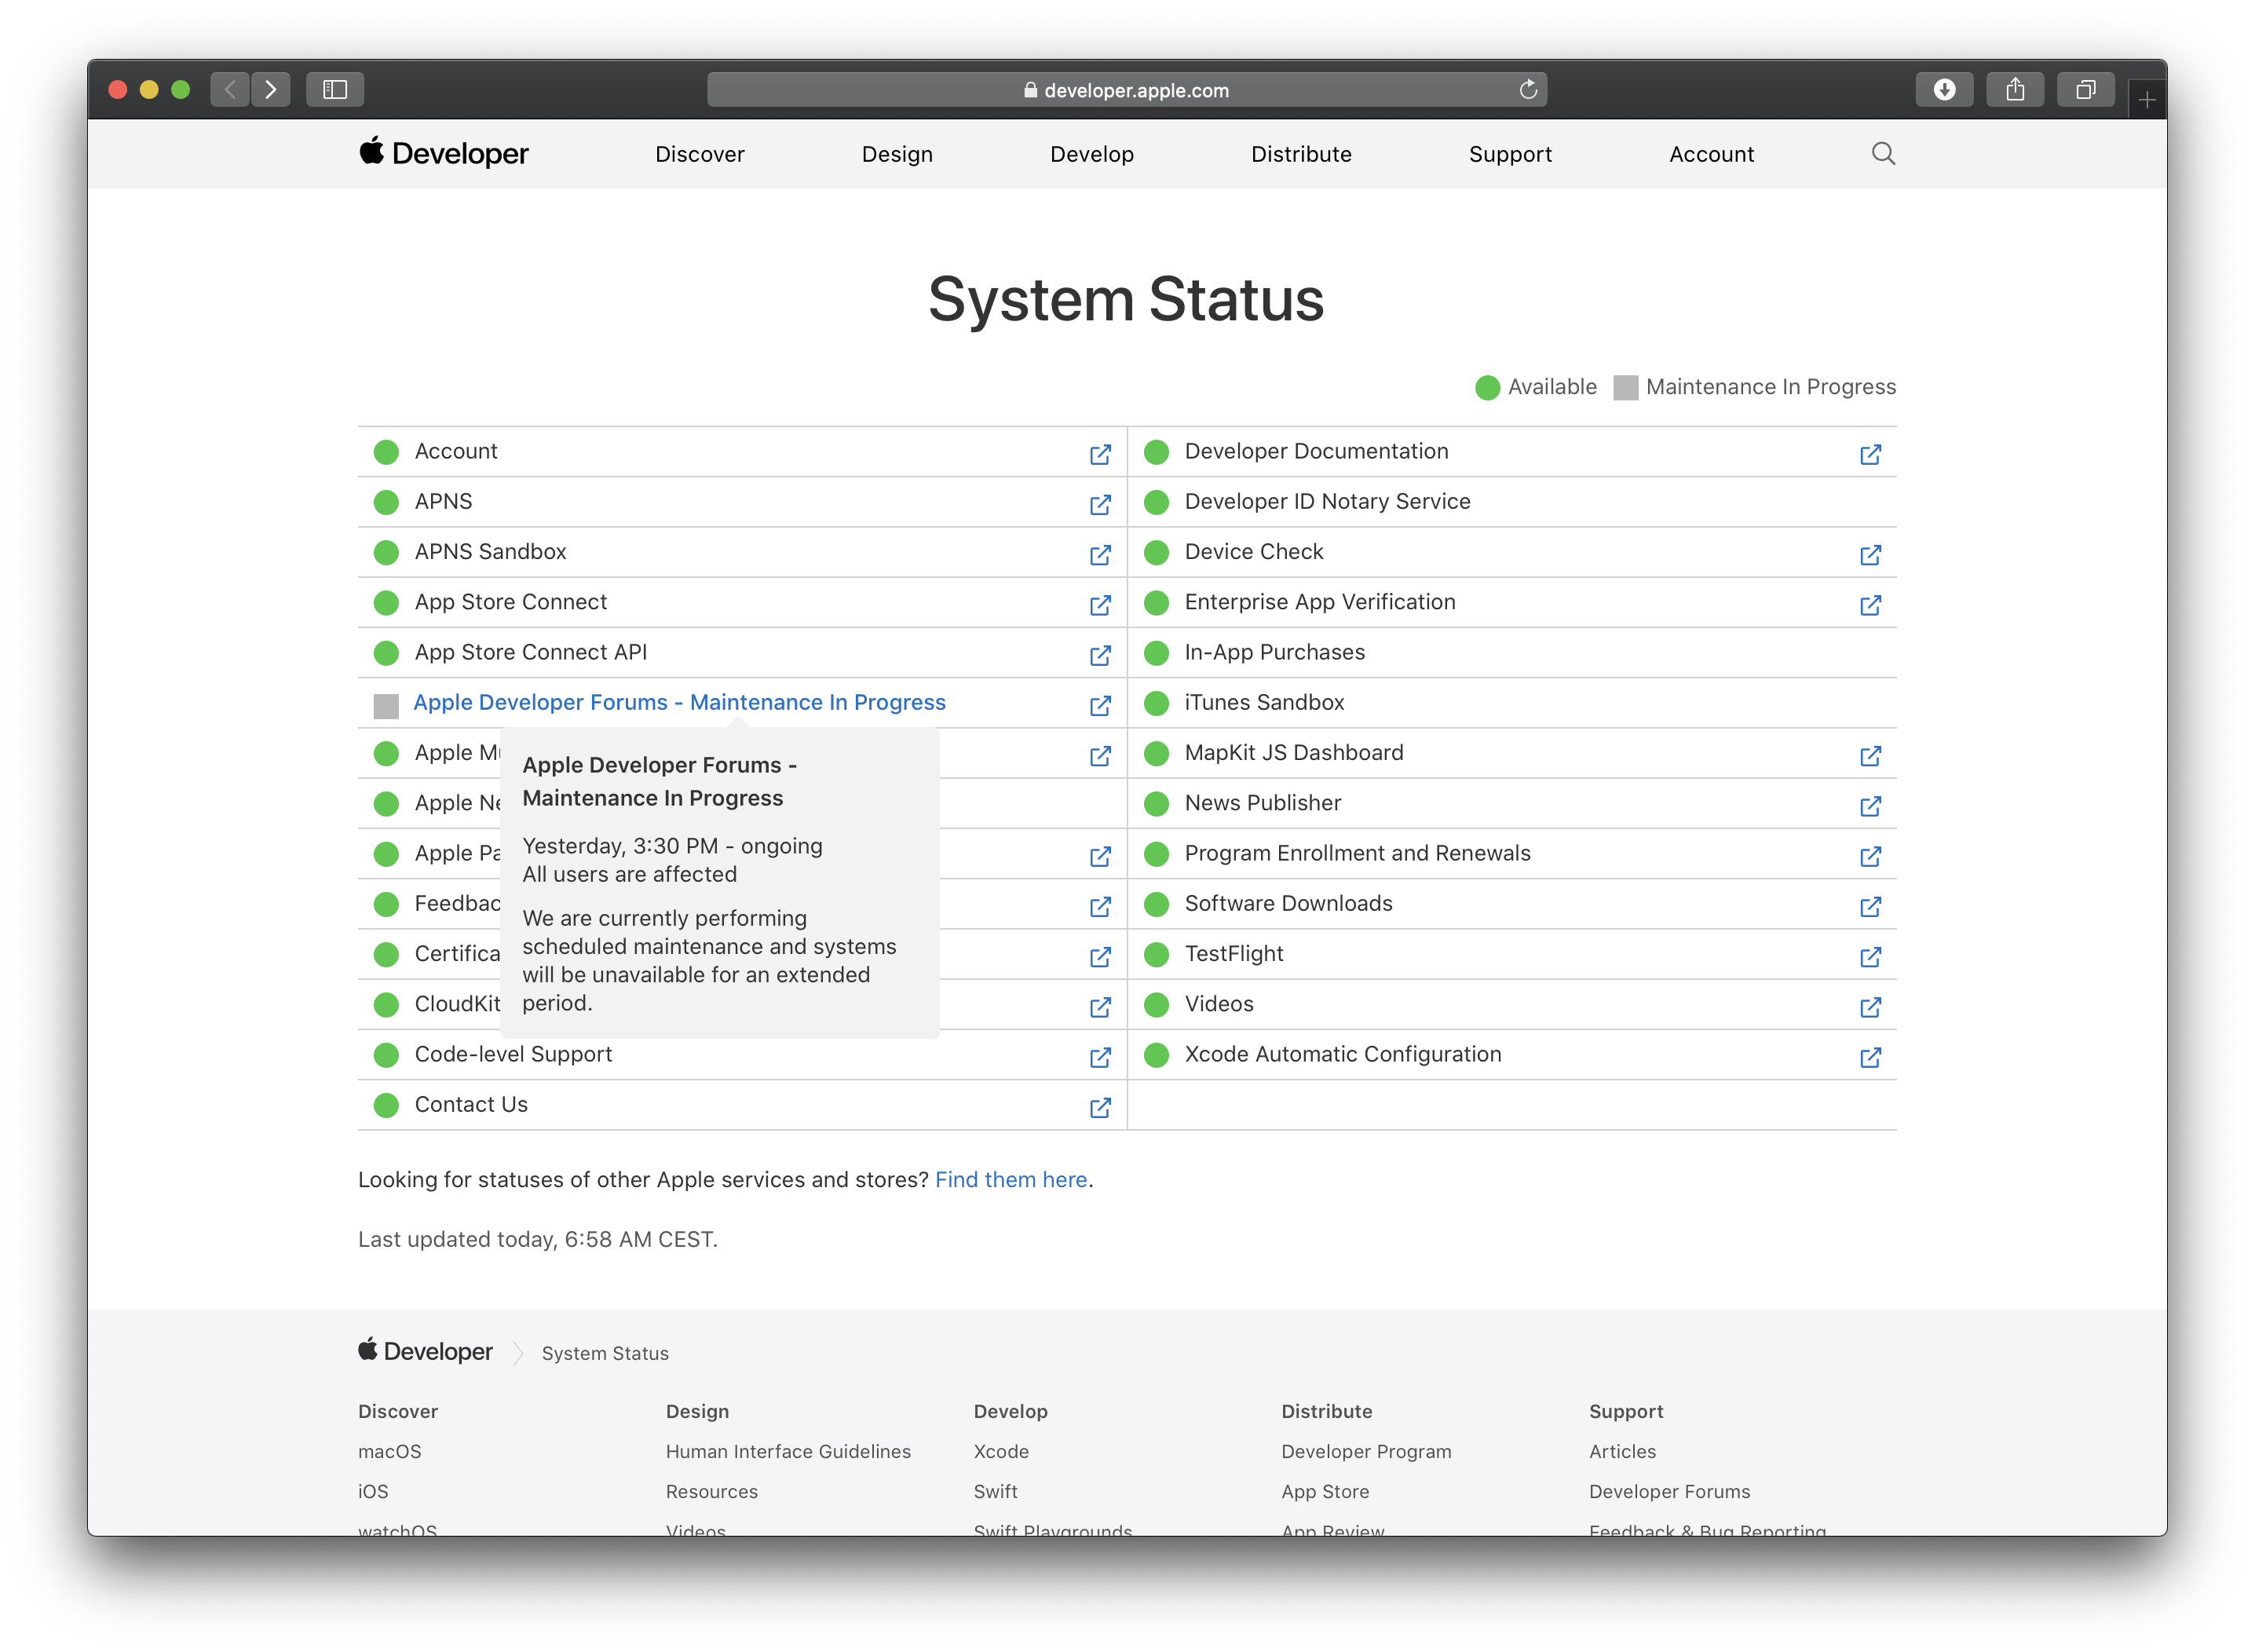Open Developer Program footer link
This screenshot has height=1652, width=2255.
point(1366,1451)
